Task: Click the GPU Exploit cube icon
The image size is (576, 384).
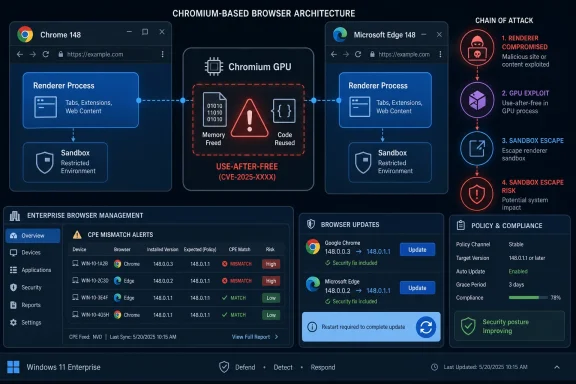Action: (x=477, y=100)
